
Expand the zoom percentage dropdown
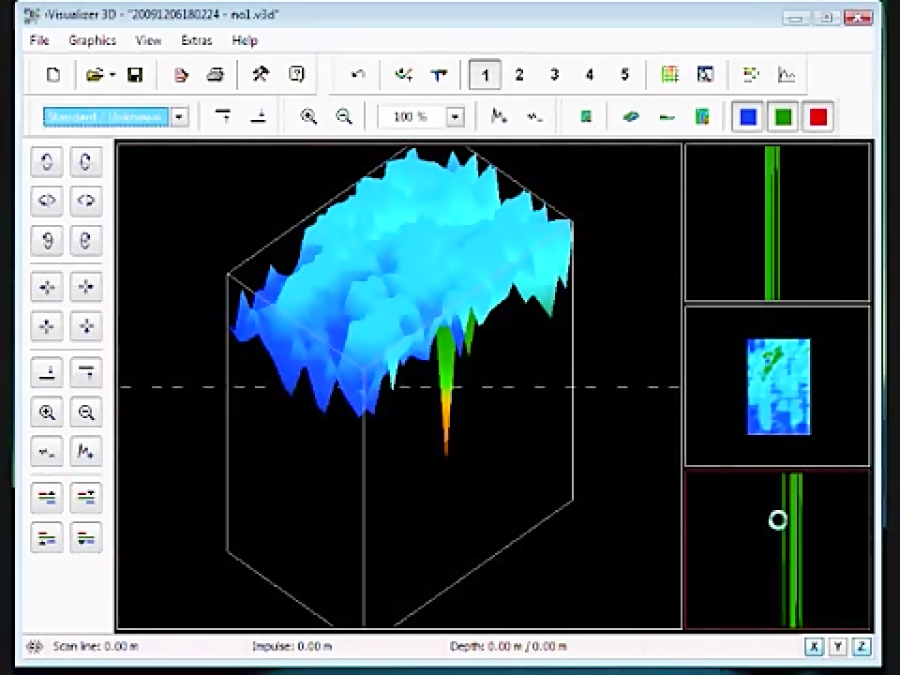455,117
